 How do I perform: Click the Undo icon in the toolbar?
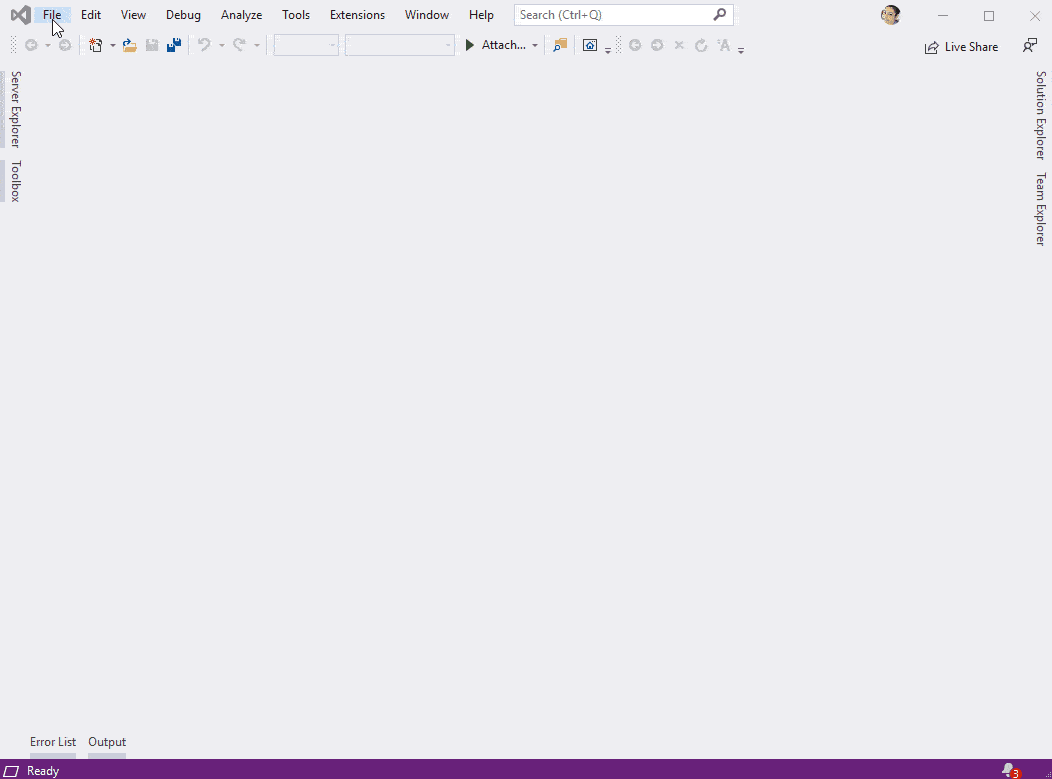[x=203, y=45]
